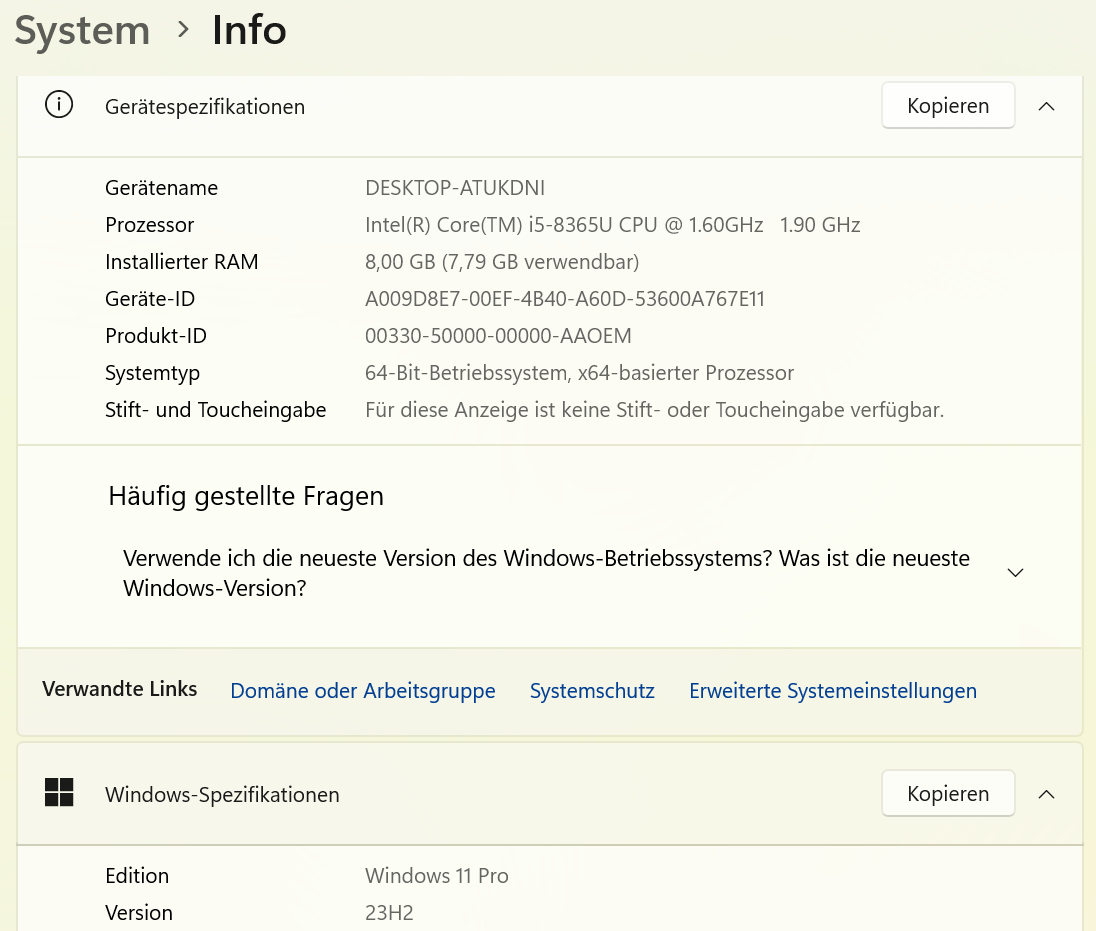Click the Info breadcrumb title
1096x931 pixels.
(x=250, y=30)
